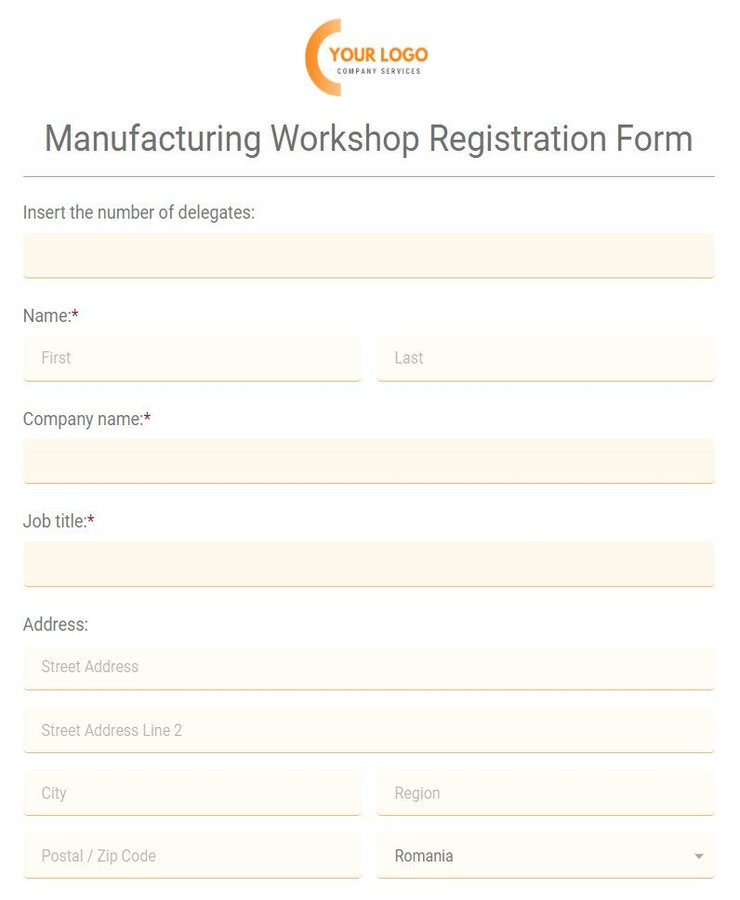Click the Company name label text
The image size is (740, 900).
[80, 419]
